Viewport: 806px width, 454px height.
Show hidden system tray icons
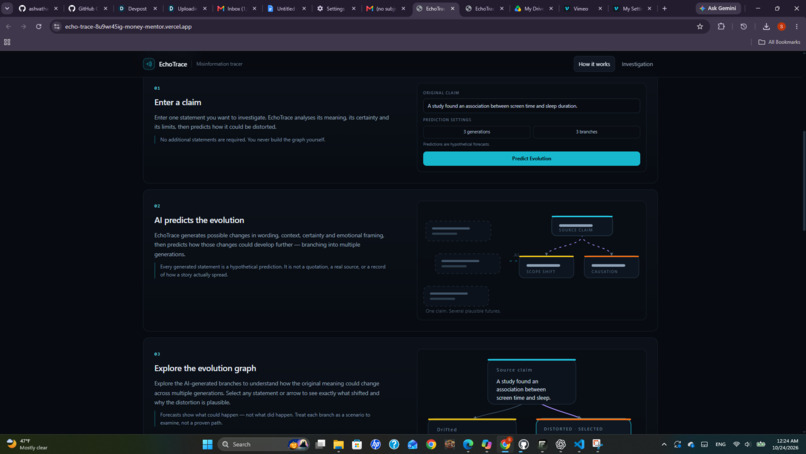[x=664, y=444]
